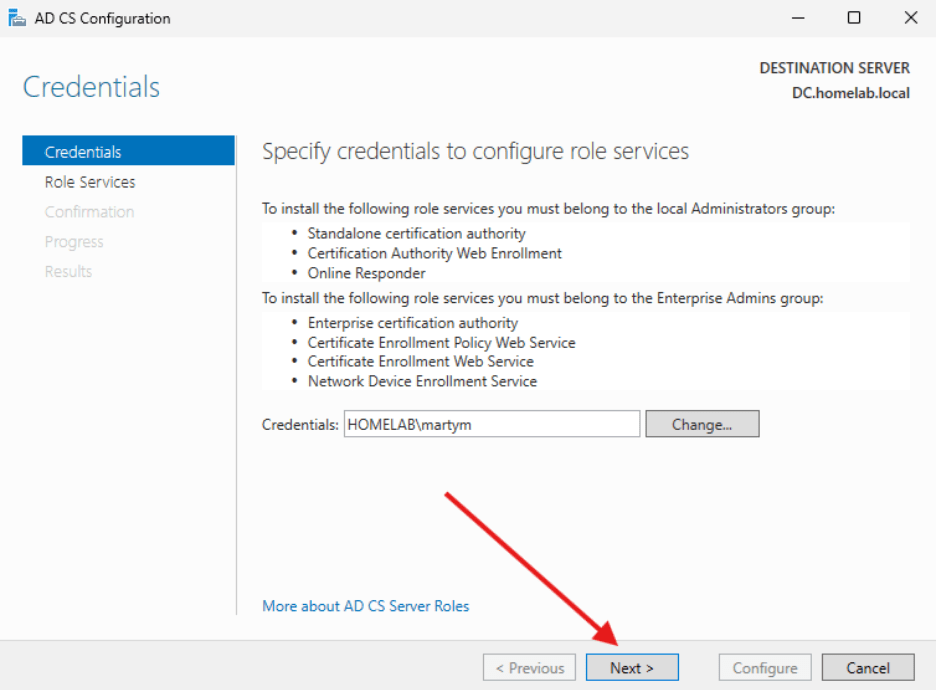This screenshot has height=690, width=936.
Task: Cancel the AD CS Configuration wizard
Action: coord(867,667)
